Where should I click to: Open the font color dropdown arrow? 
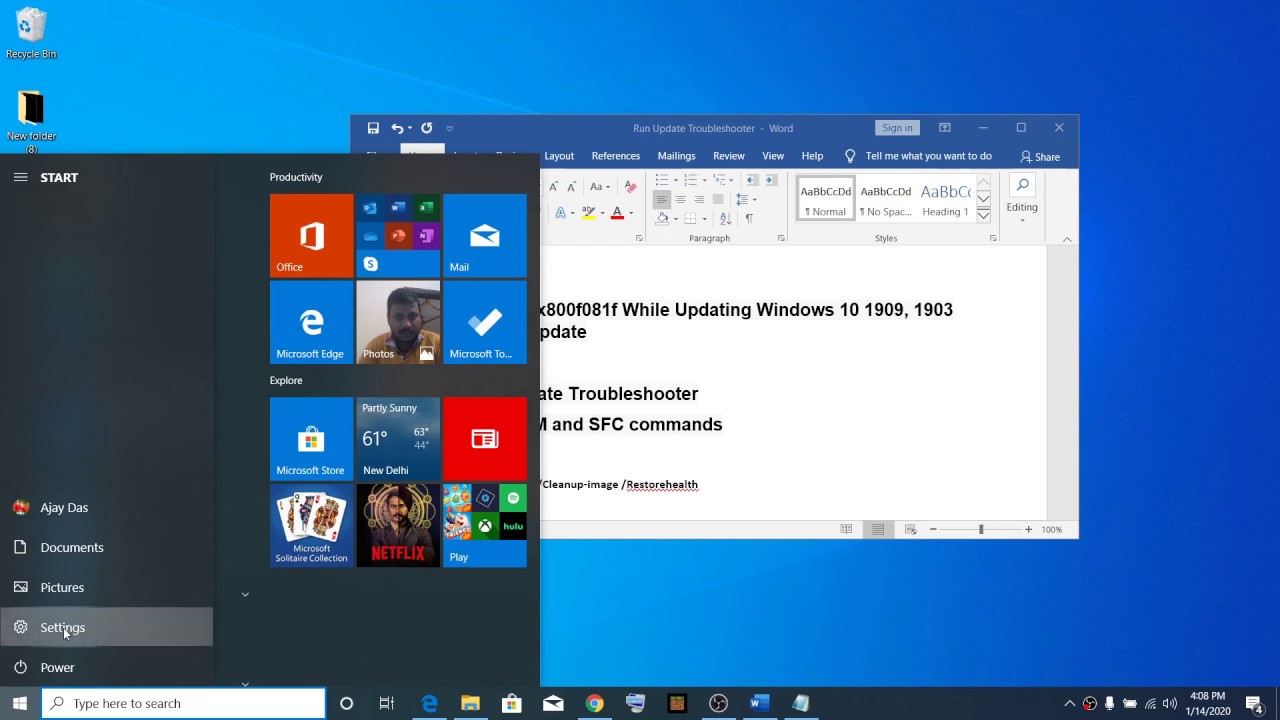click(633, 213)
